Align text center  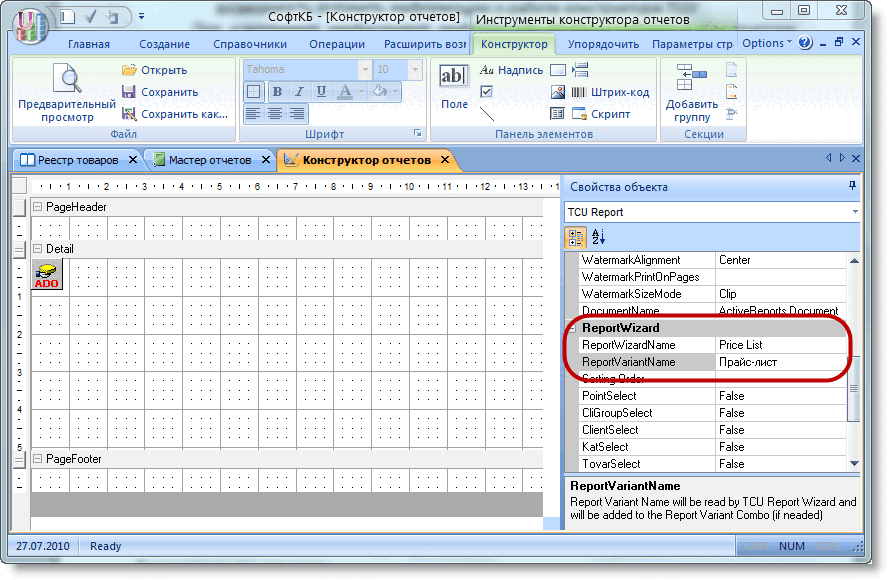(x=275, y=113)
